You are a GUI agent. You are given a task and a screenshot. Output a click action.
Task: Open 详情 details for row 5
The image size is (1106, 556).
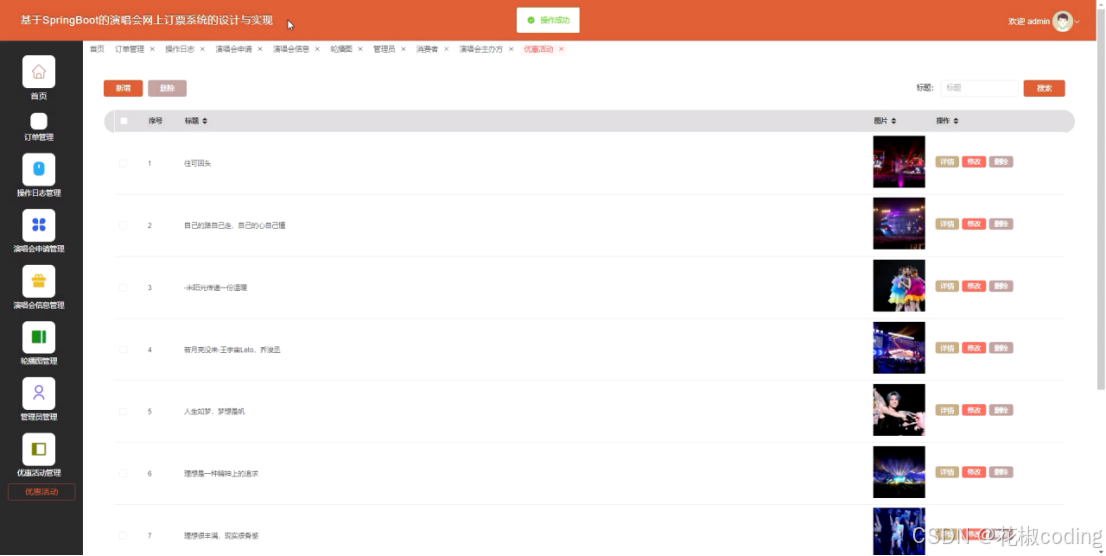tap(947, 411)
